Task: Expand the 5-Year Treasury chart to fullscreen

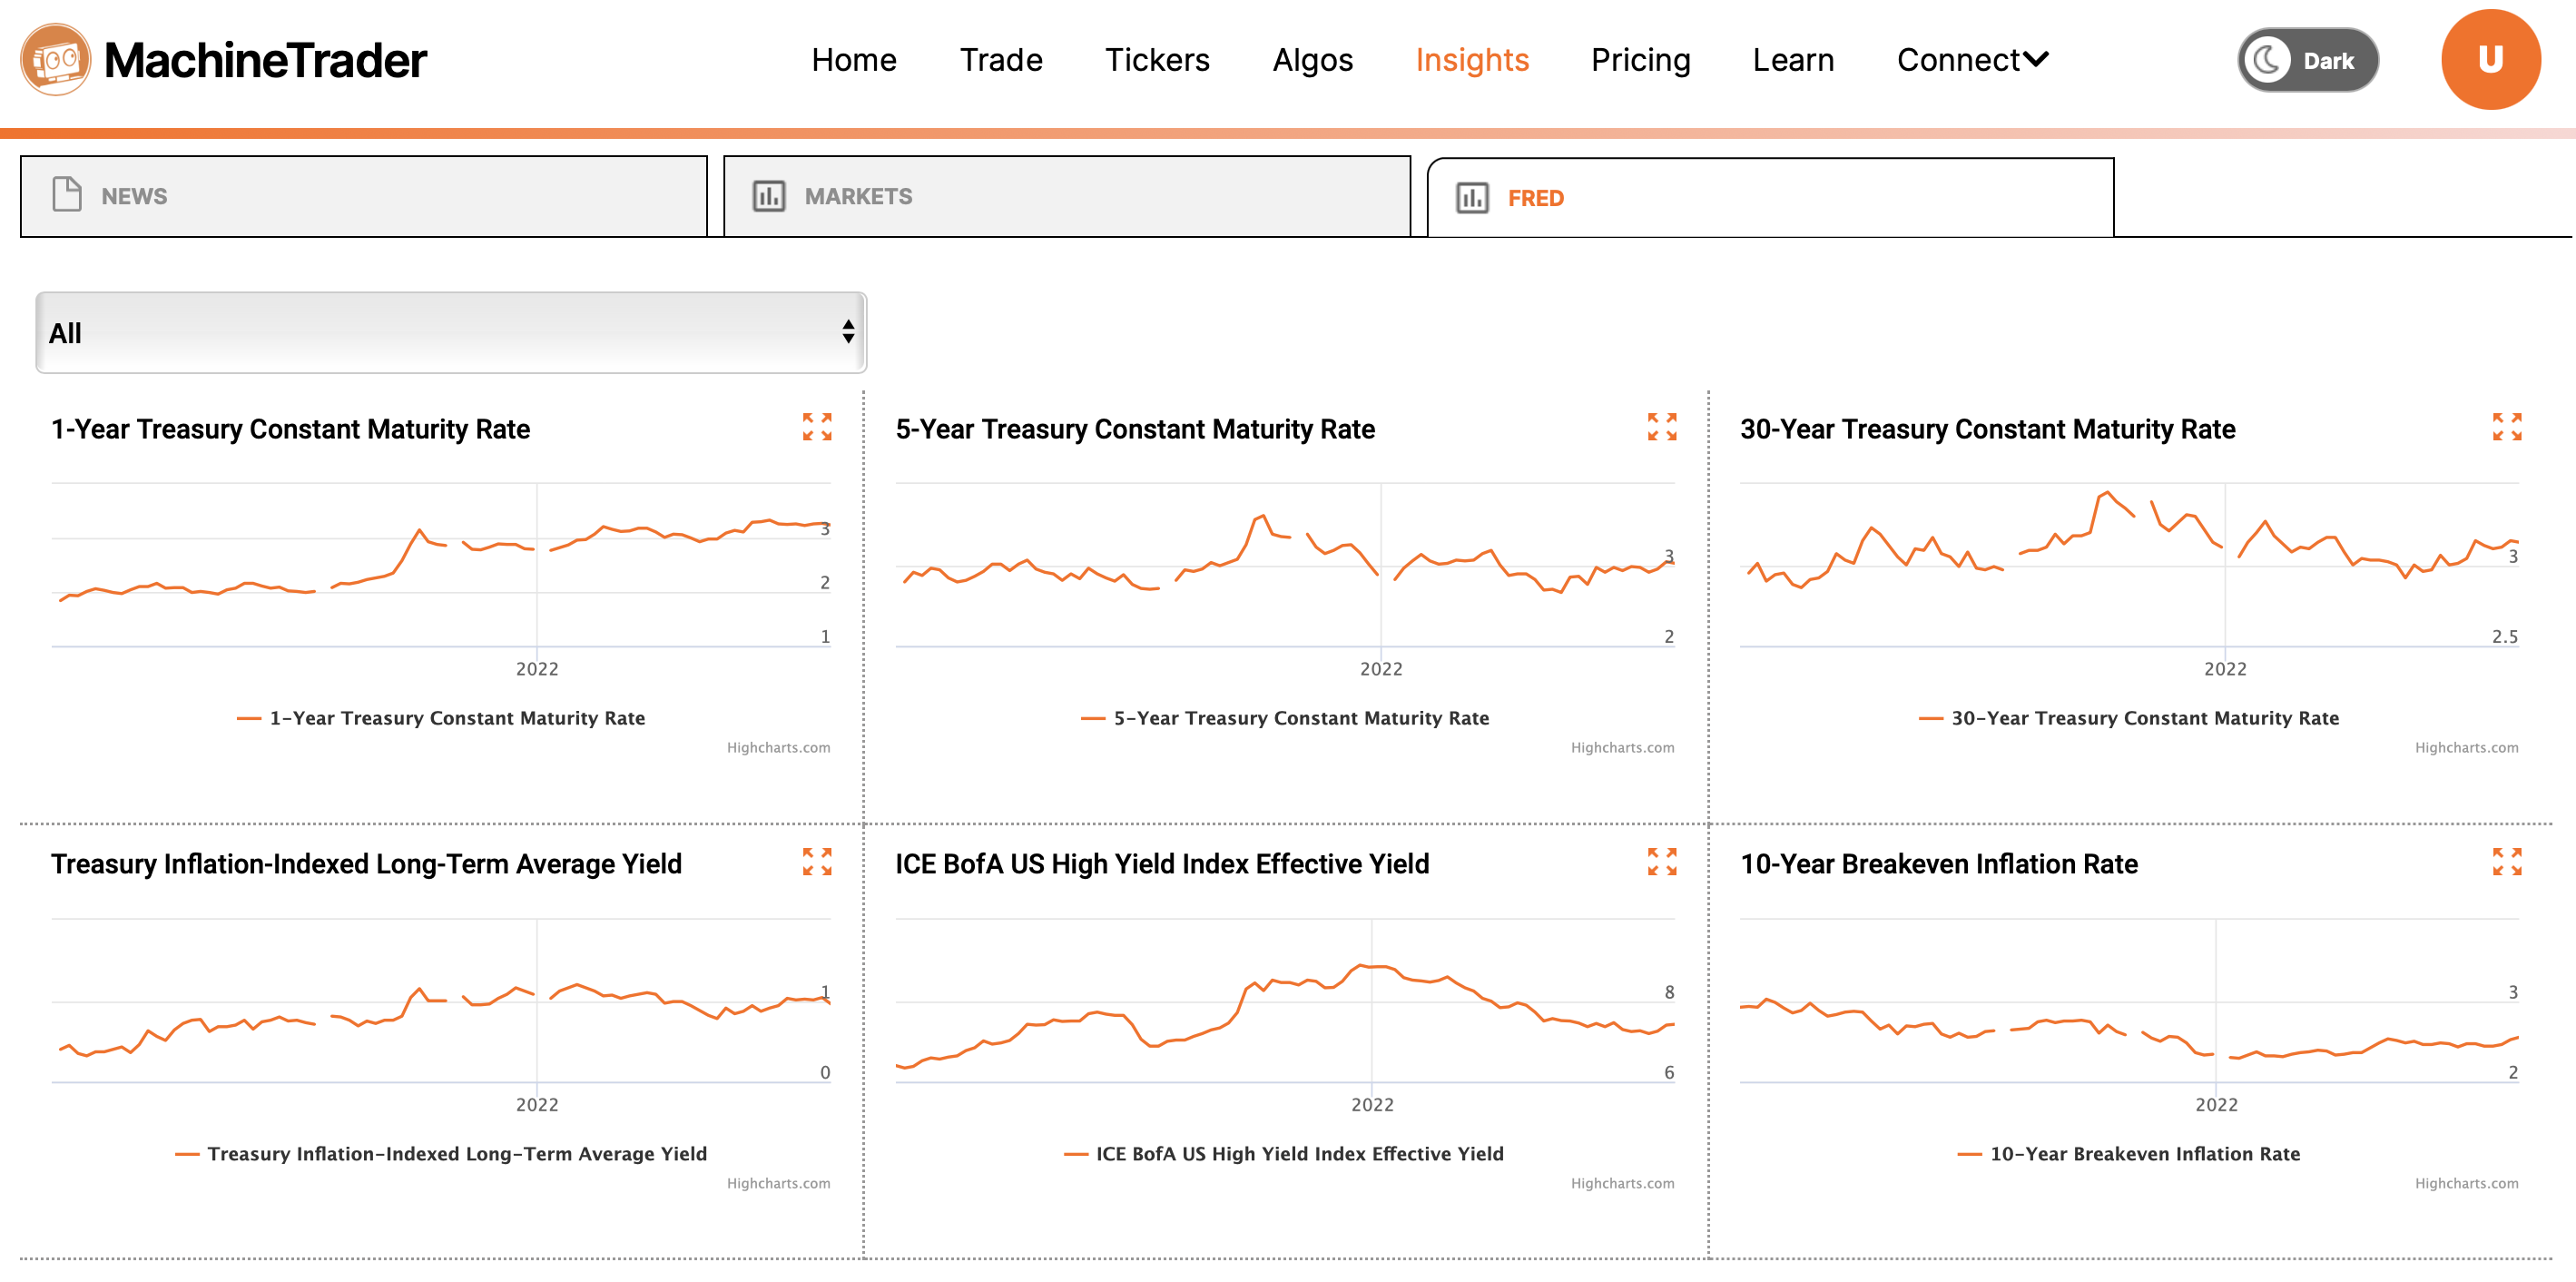Action: click(x=1662, y=427)
